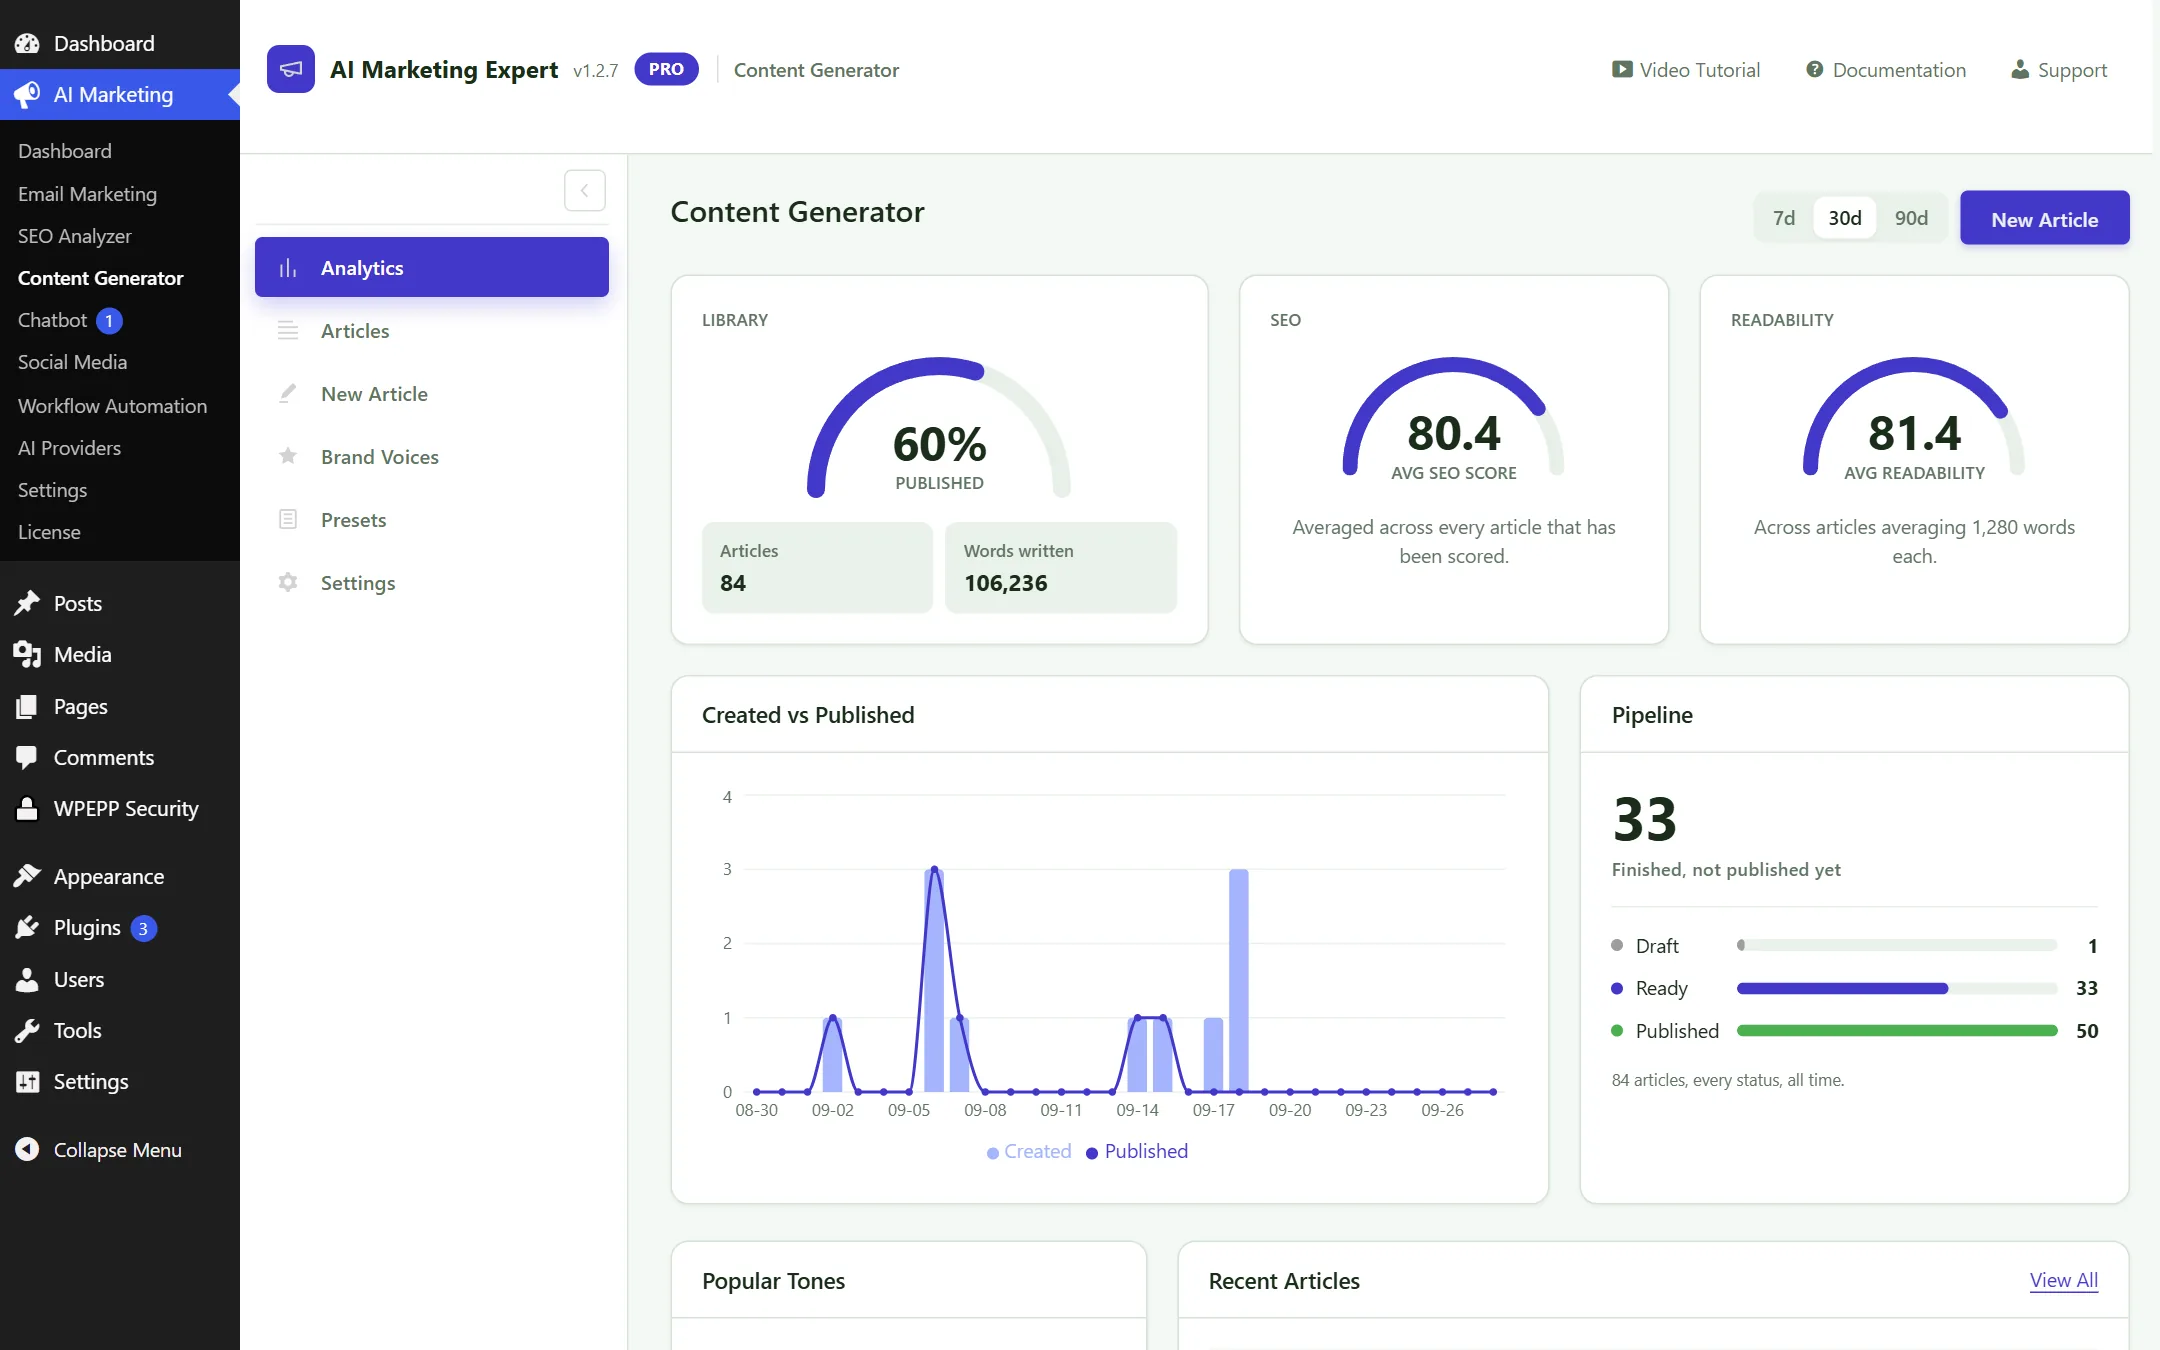Click the Documentation question mark icon
This screenshot has height=1350, width=2160.
click(1814, 70)
